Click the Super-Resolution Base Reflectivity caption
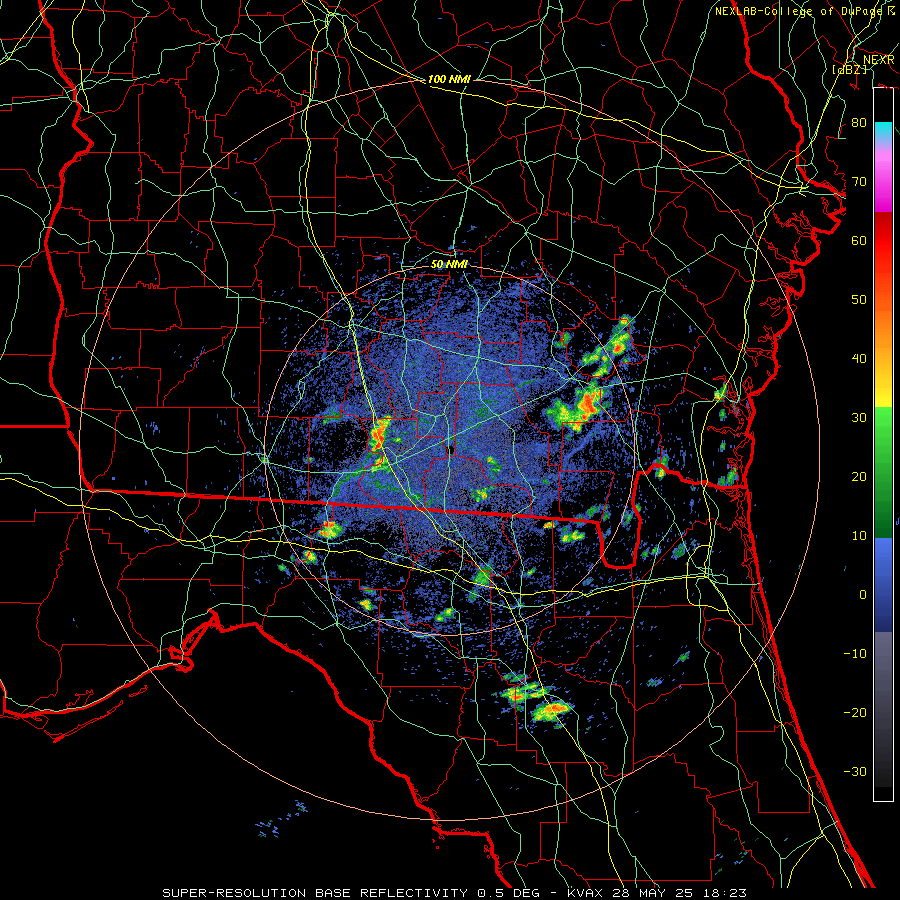The width and height of the screenshot is (900, 900). click(454, 893)
